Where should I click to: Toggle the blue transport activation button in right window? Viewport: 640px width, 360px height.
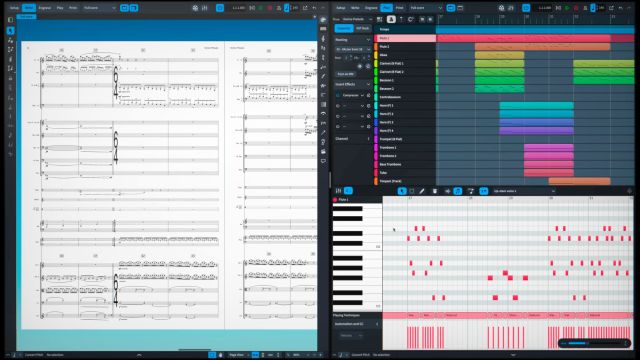click(x=526, y=8)
